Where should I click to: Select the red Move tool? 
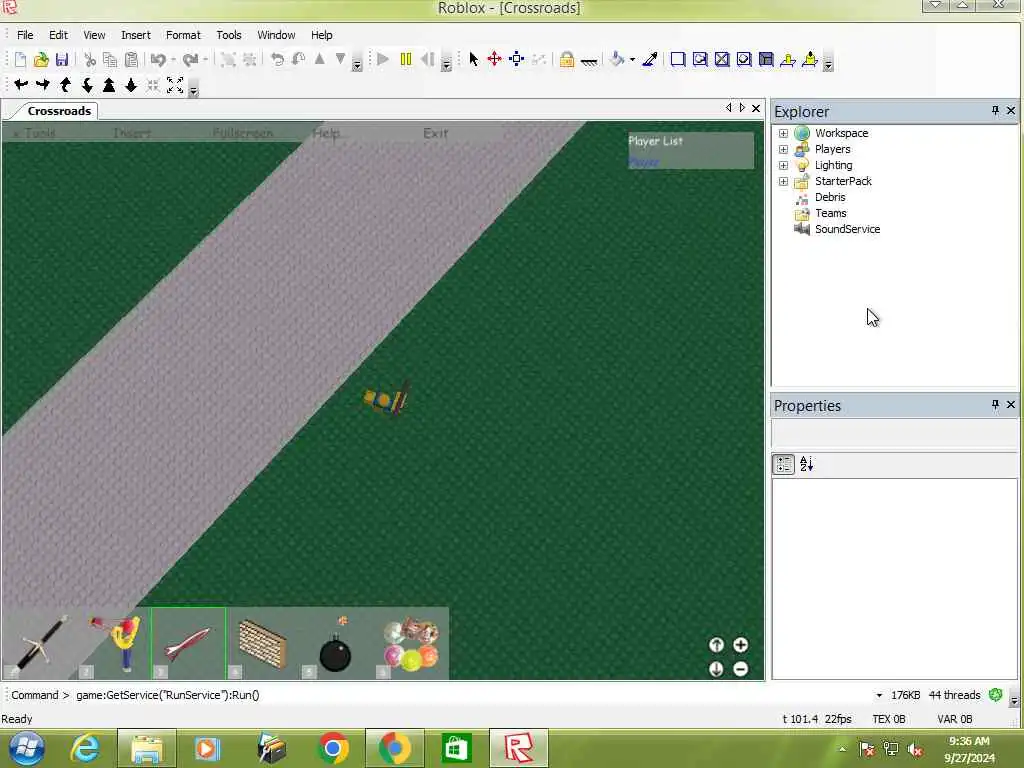[494, 60]
